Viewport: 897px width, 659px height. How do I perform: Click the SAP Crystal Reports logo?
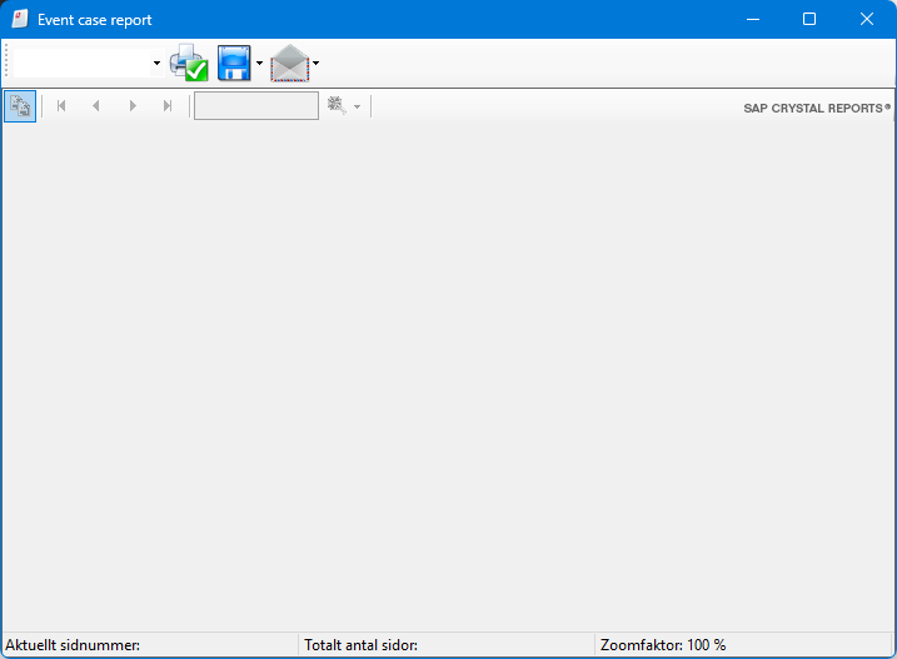tap(816, 108)
